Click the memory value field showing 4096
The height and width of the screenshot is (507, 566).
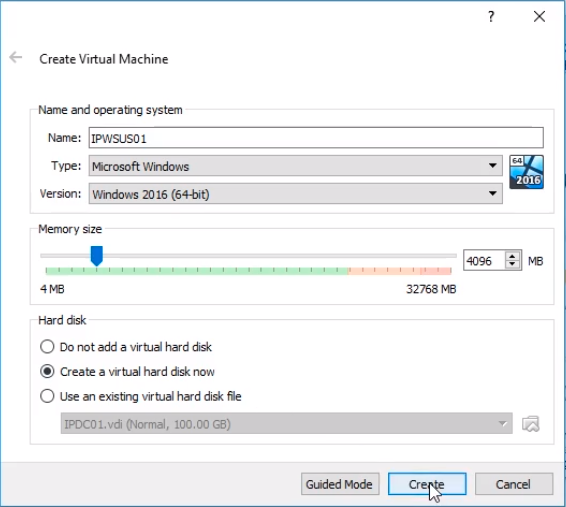(484, 260)
